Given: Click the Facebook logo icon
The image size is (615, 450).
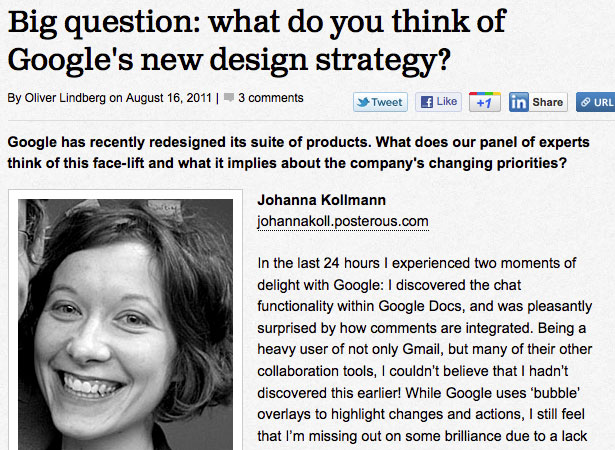Looking at the screenshot, I should [426, 102].
